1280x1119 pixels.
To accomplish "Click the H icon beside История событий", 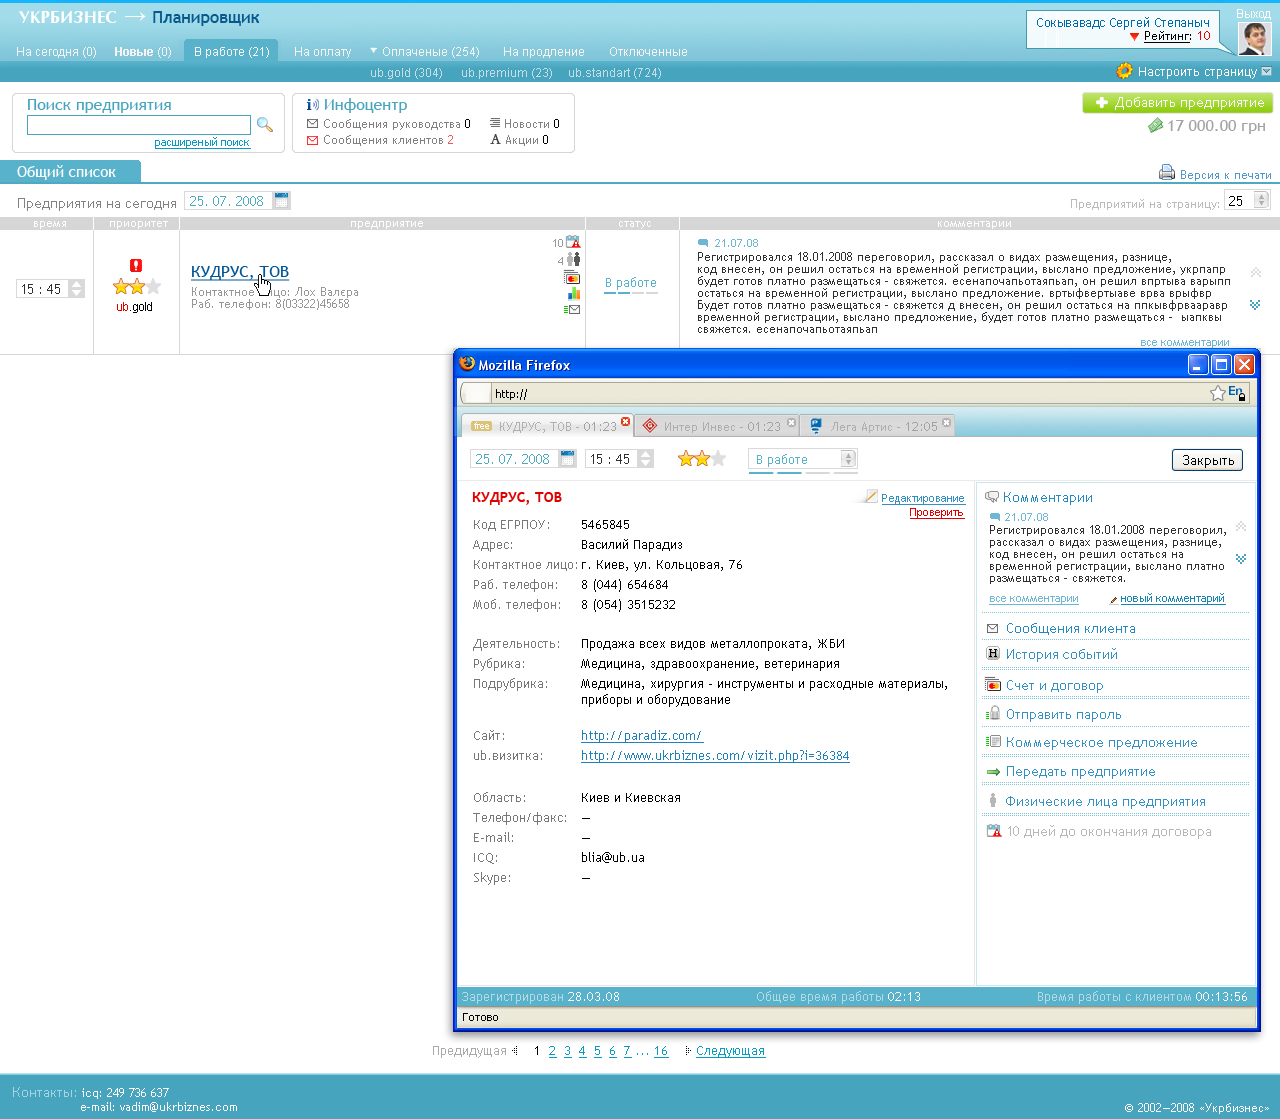I will 993,654.
